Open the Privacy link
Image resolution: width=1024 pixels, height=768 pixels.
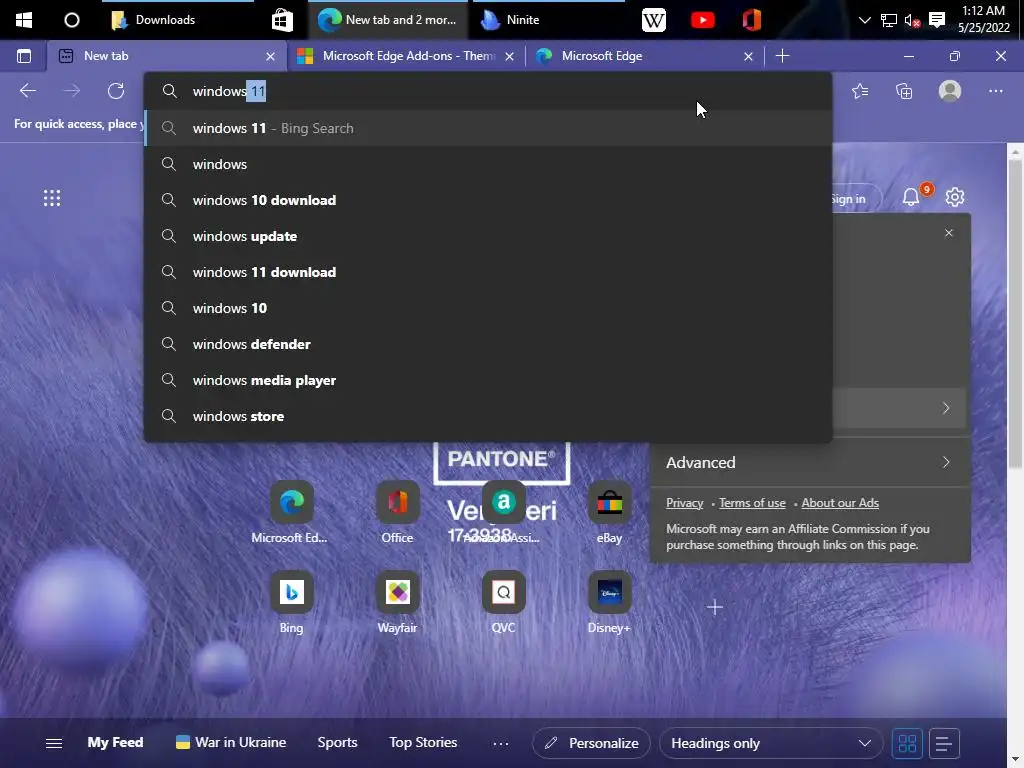tap(684, 503)
